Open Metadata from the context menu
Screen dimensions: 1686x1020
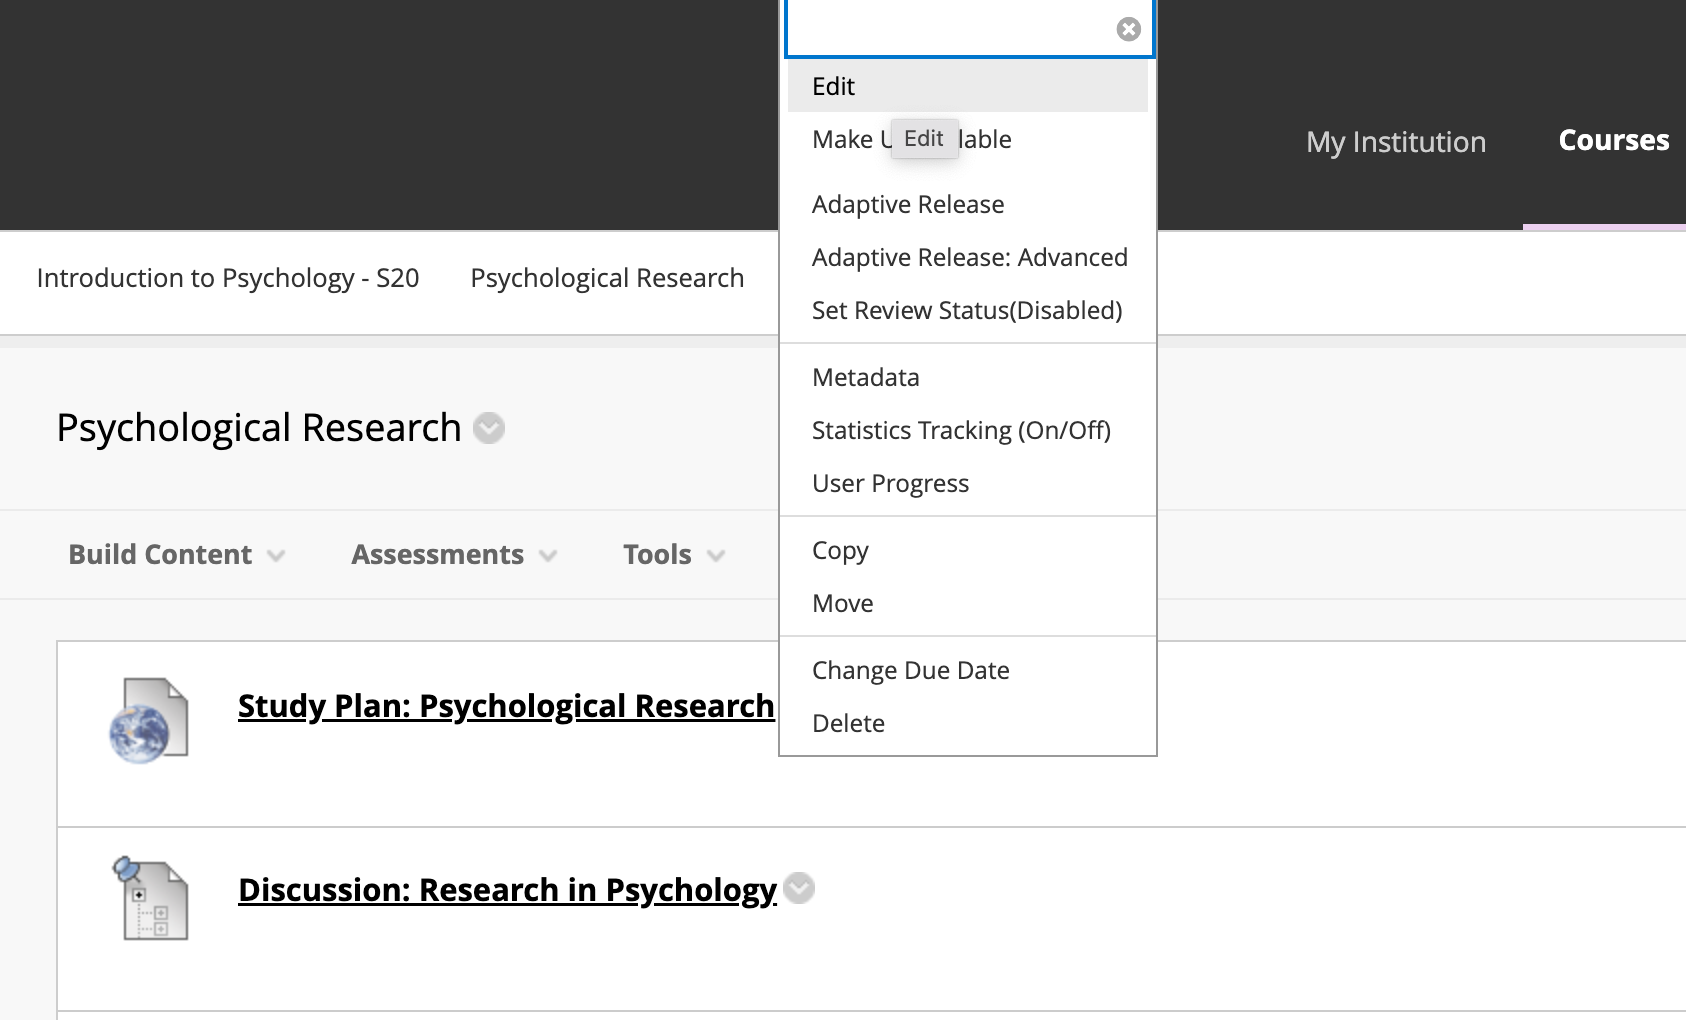865,377
